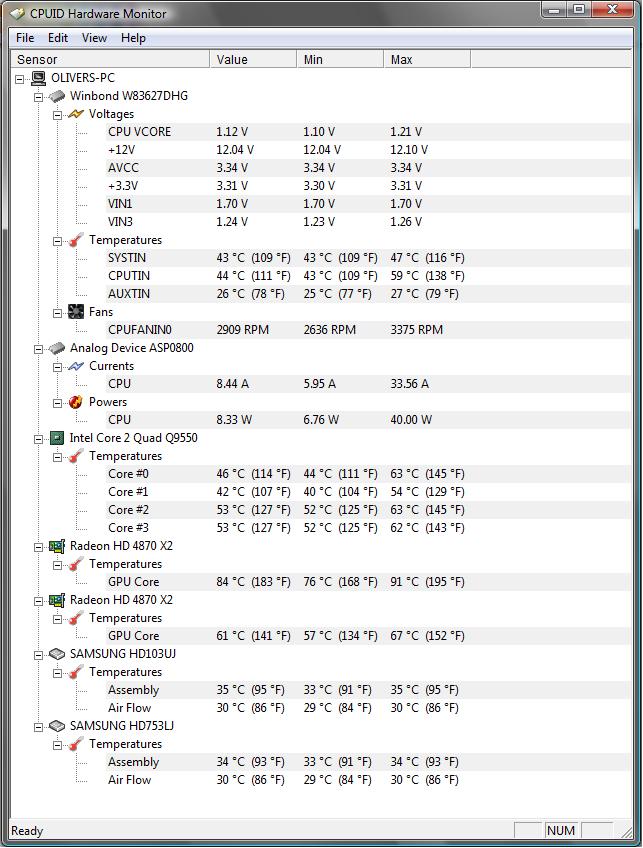
Task: Select the Powers flame icon
Action: [76, 402]
